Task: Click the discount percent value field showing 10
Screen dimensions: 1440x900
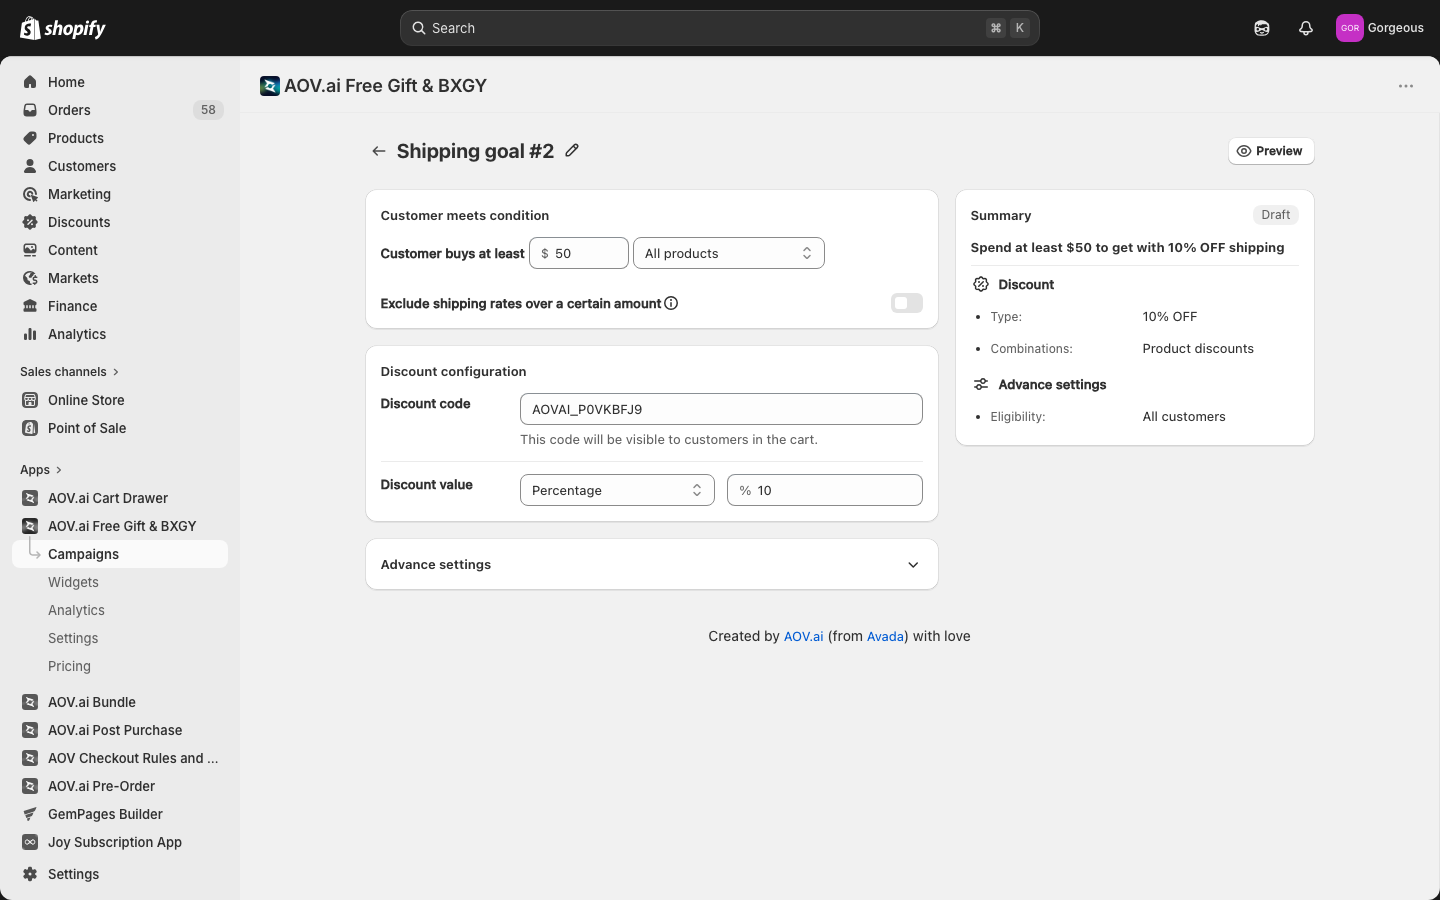Action: (x=825, y=490)
